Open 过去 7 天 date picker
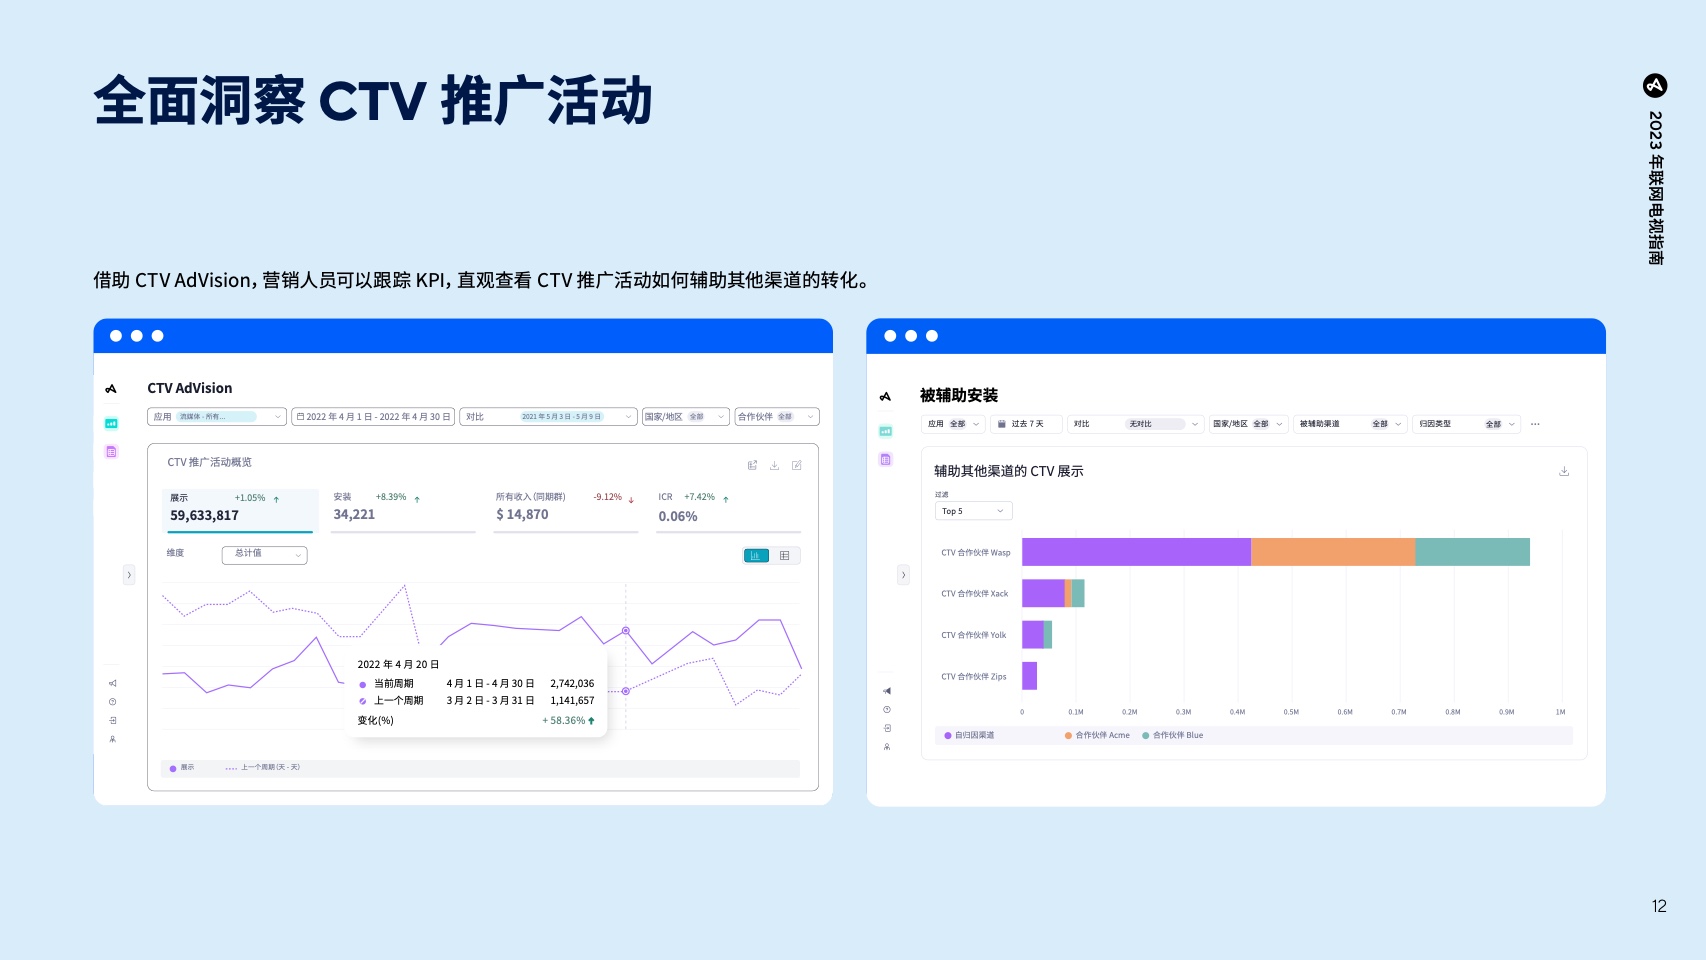Viewport: 1706px width, 960px height. [x=1026, y=424]
